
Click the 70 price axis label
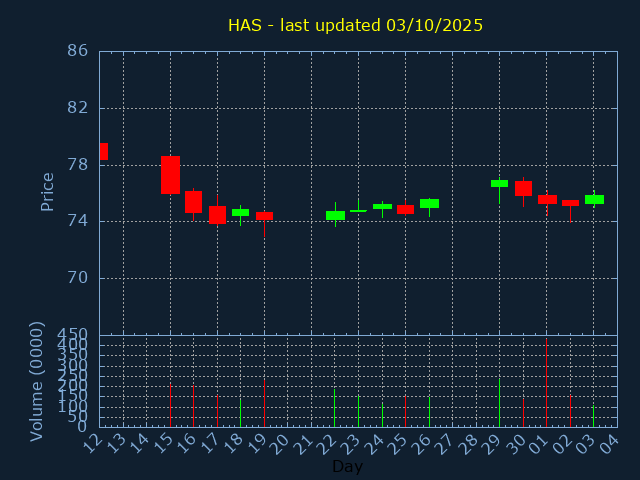pos(78,278)
